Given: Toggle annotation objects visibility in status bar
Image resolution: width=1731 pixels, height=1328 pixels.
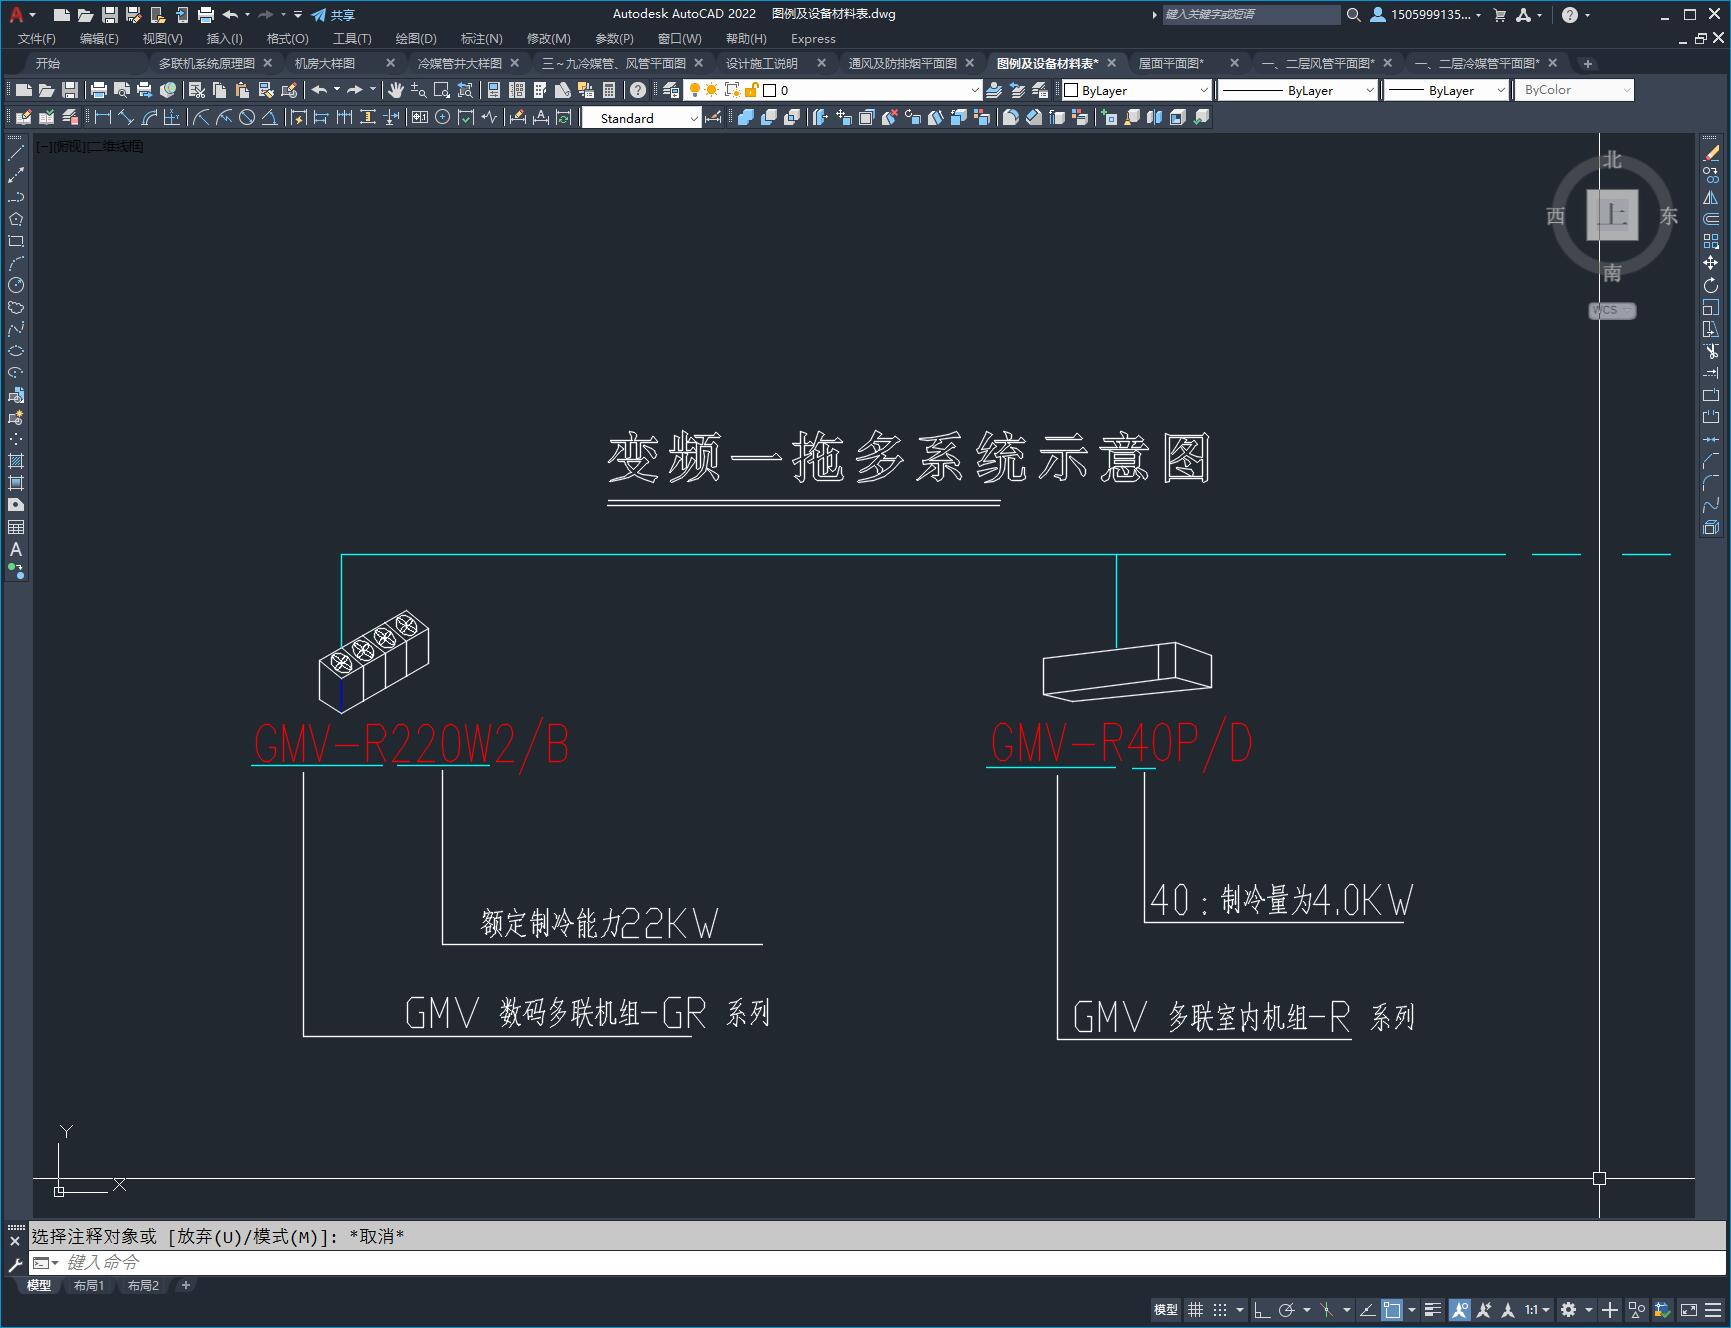Looking at the screenshot, I should [x=1460, y=1309].
